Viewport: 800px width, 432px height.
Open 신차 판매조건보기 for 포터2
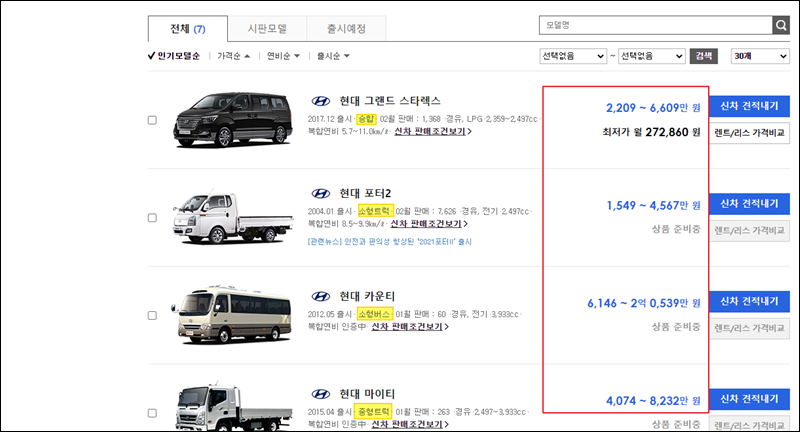pyautogui.click(x=429, y=224)
